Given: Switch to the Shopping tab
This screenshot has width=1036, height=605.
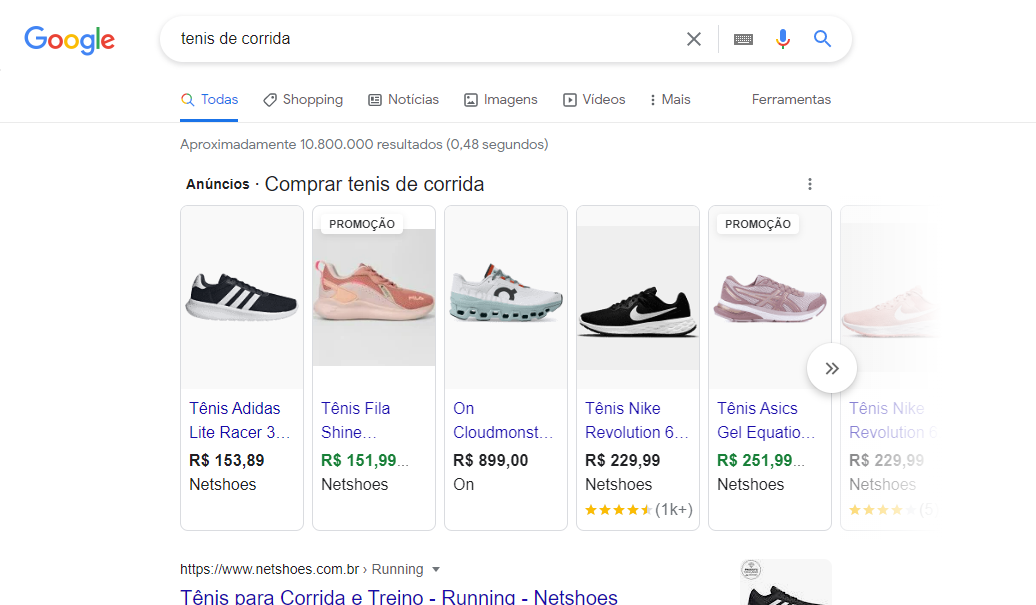Looking at the screenshot, I should coord(303,100).
